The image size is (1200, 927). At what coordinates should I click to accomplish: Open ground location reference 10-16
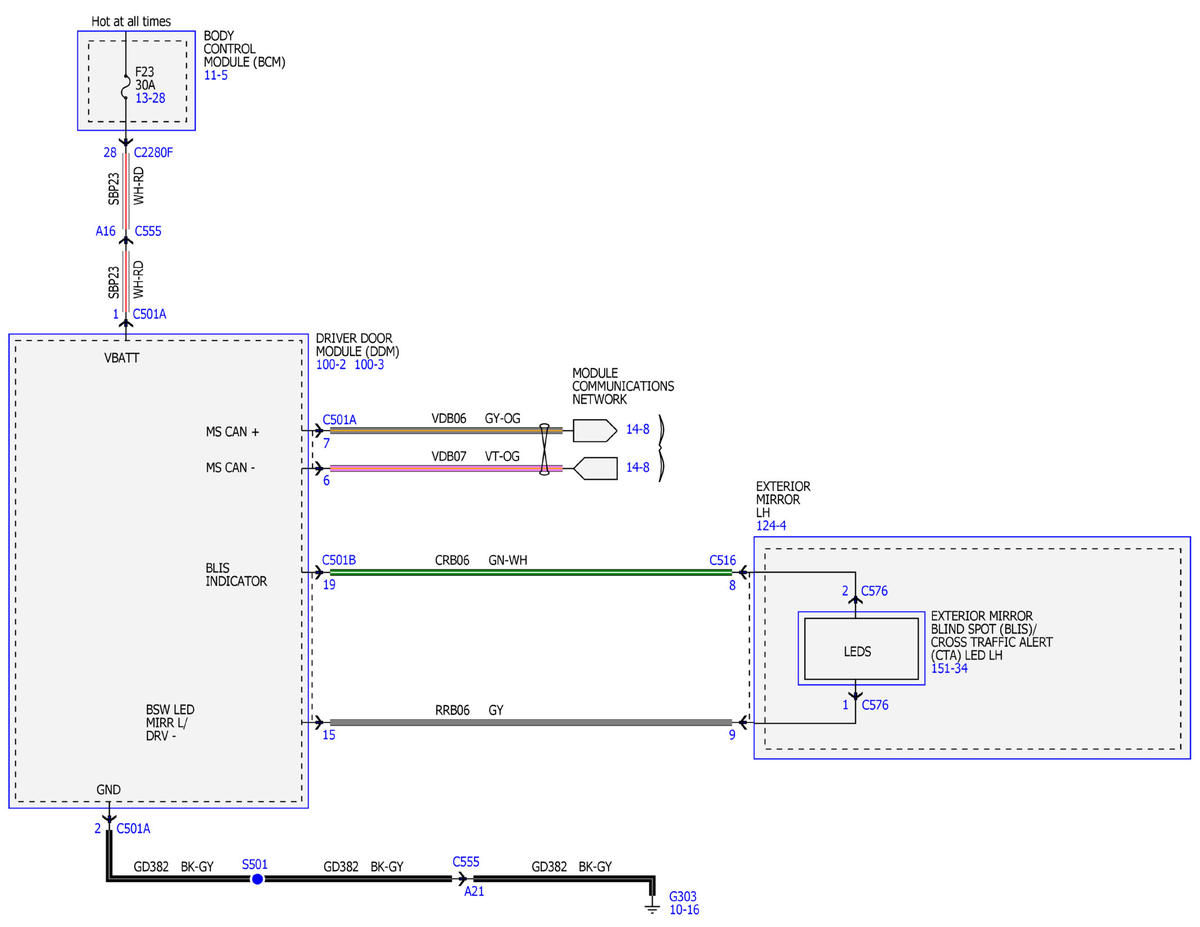click(x=684, y=911)
